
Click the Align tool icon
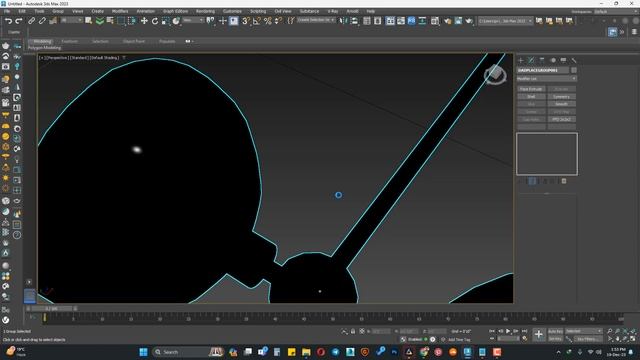(354, 21)
